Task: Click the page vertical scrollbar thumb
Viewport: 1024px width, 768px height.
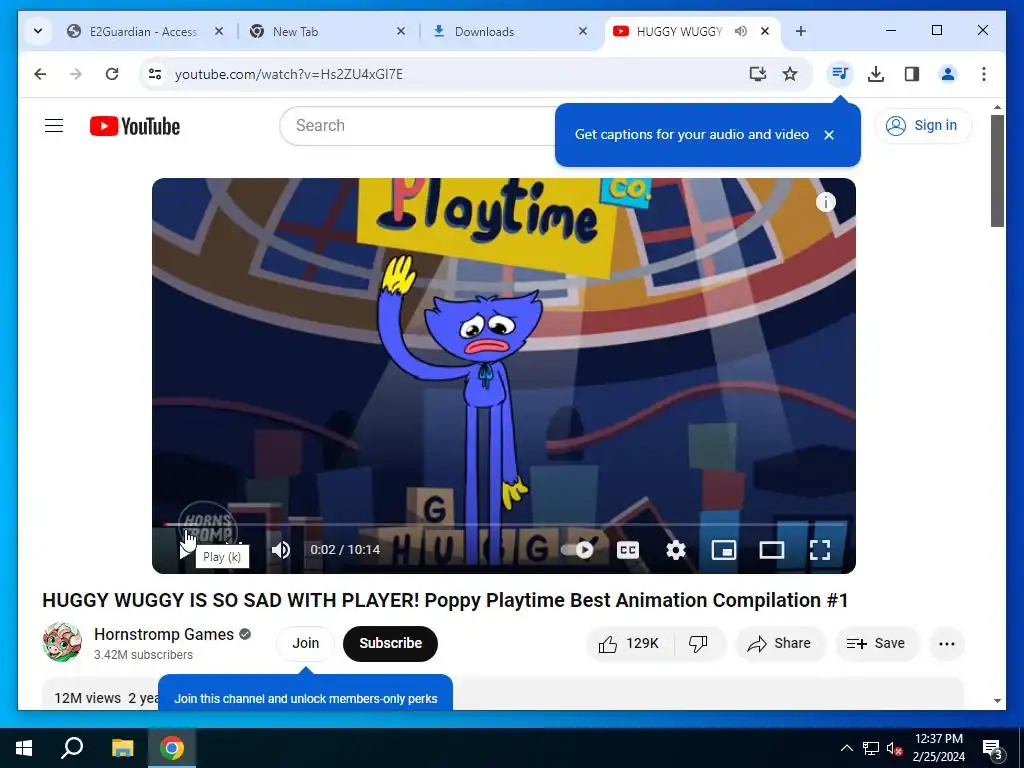Action: click(x=997, y=171)
